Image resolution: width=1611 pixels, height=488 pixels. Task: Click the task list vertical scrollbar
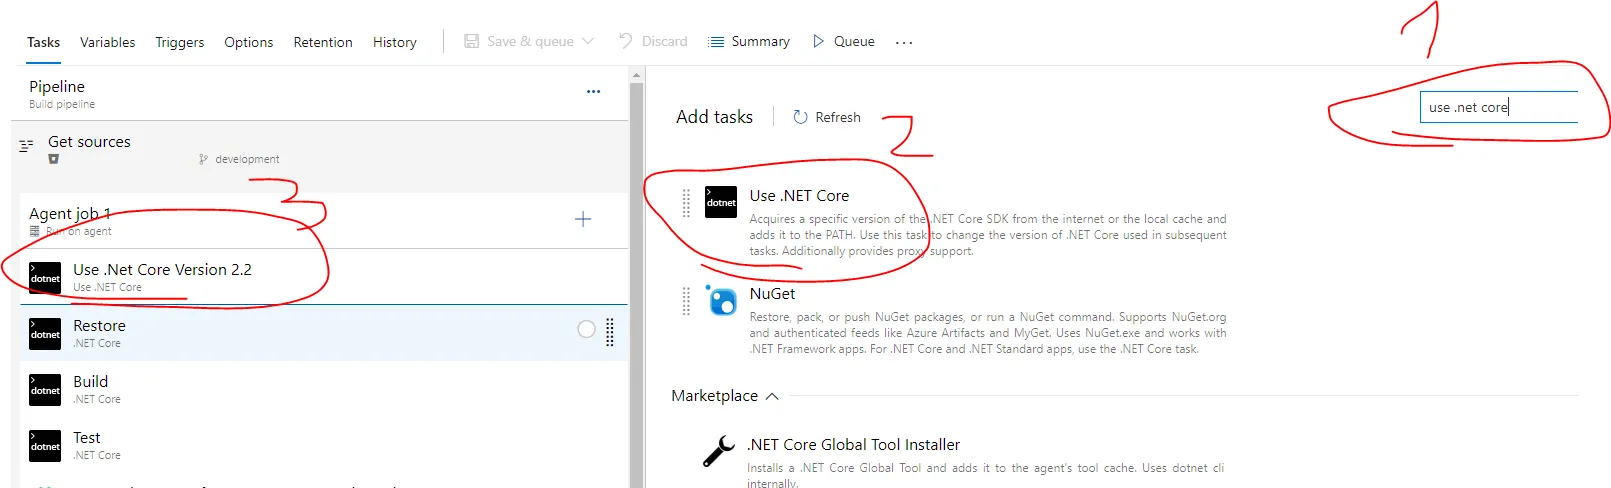(x=636, y=285)
